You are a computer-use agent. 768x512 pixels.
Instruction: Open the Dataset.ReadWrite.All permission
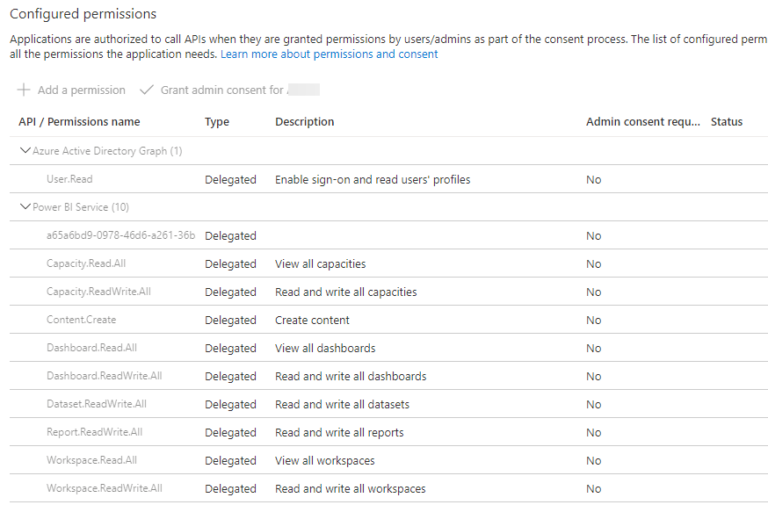click(x=96, y=404)
